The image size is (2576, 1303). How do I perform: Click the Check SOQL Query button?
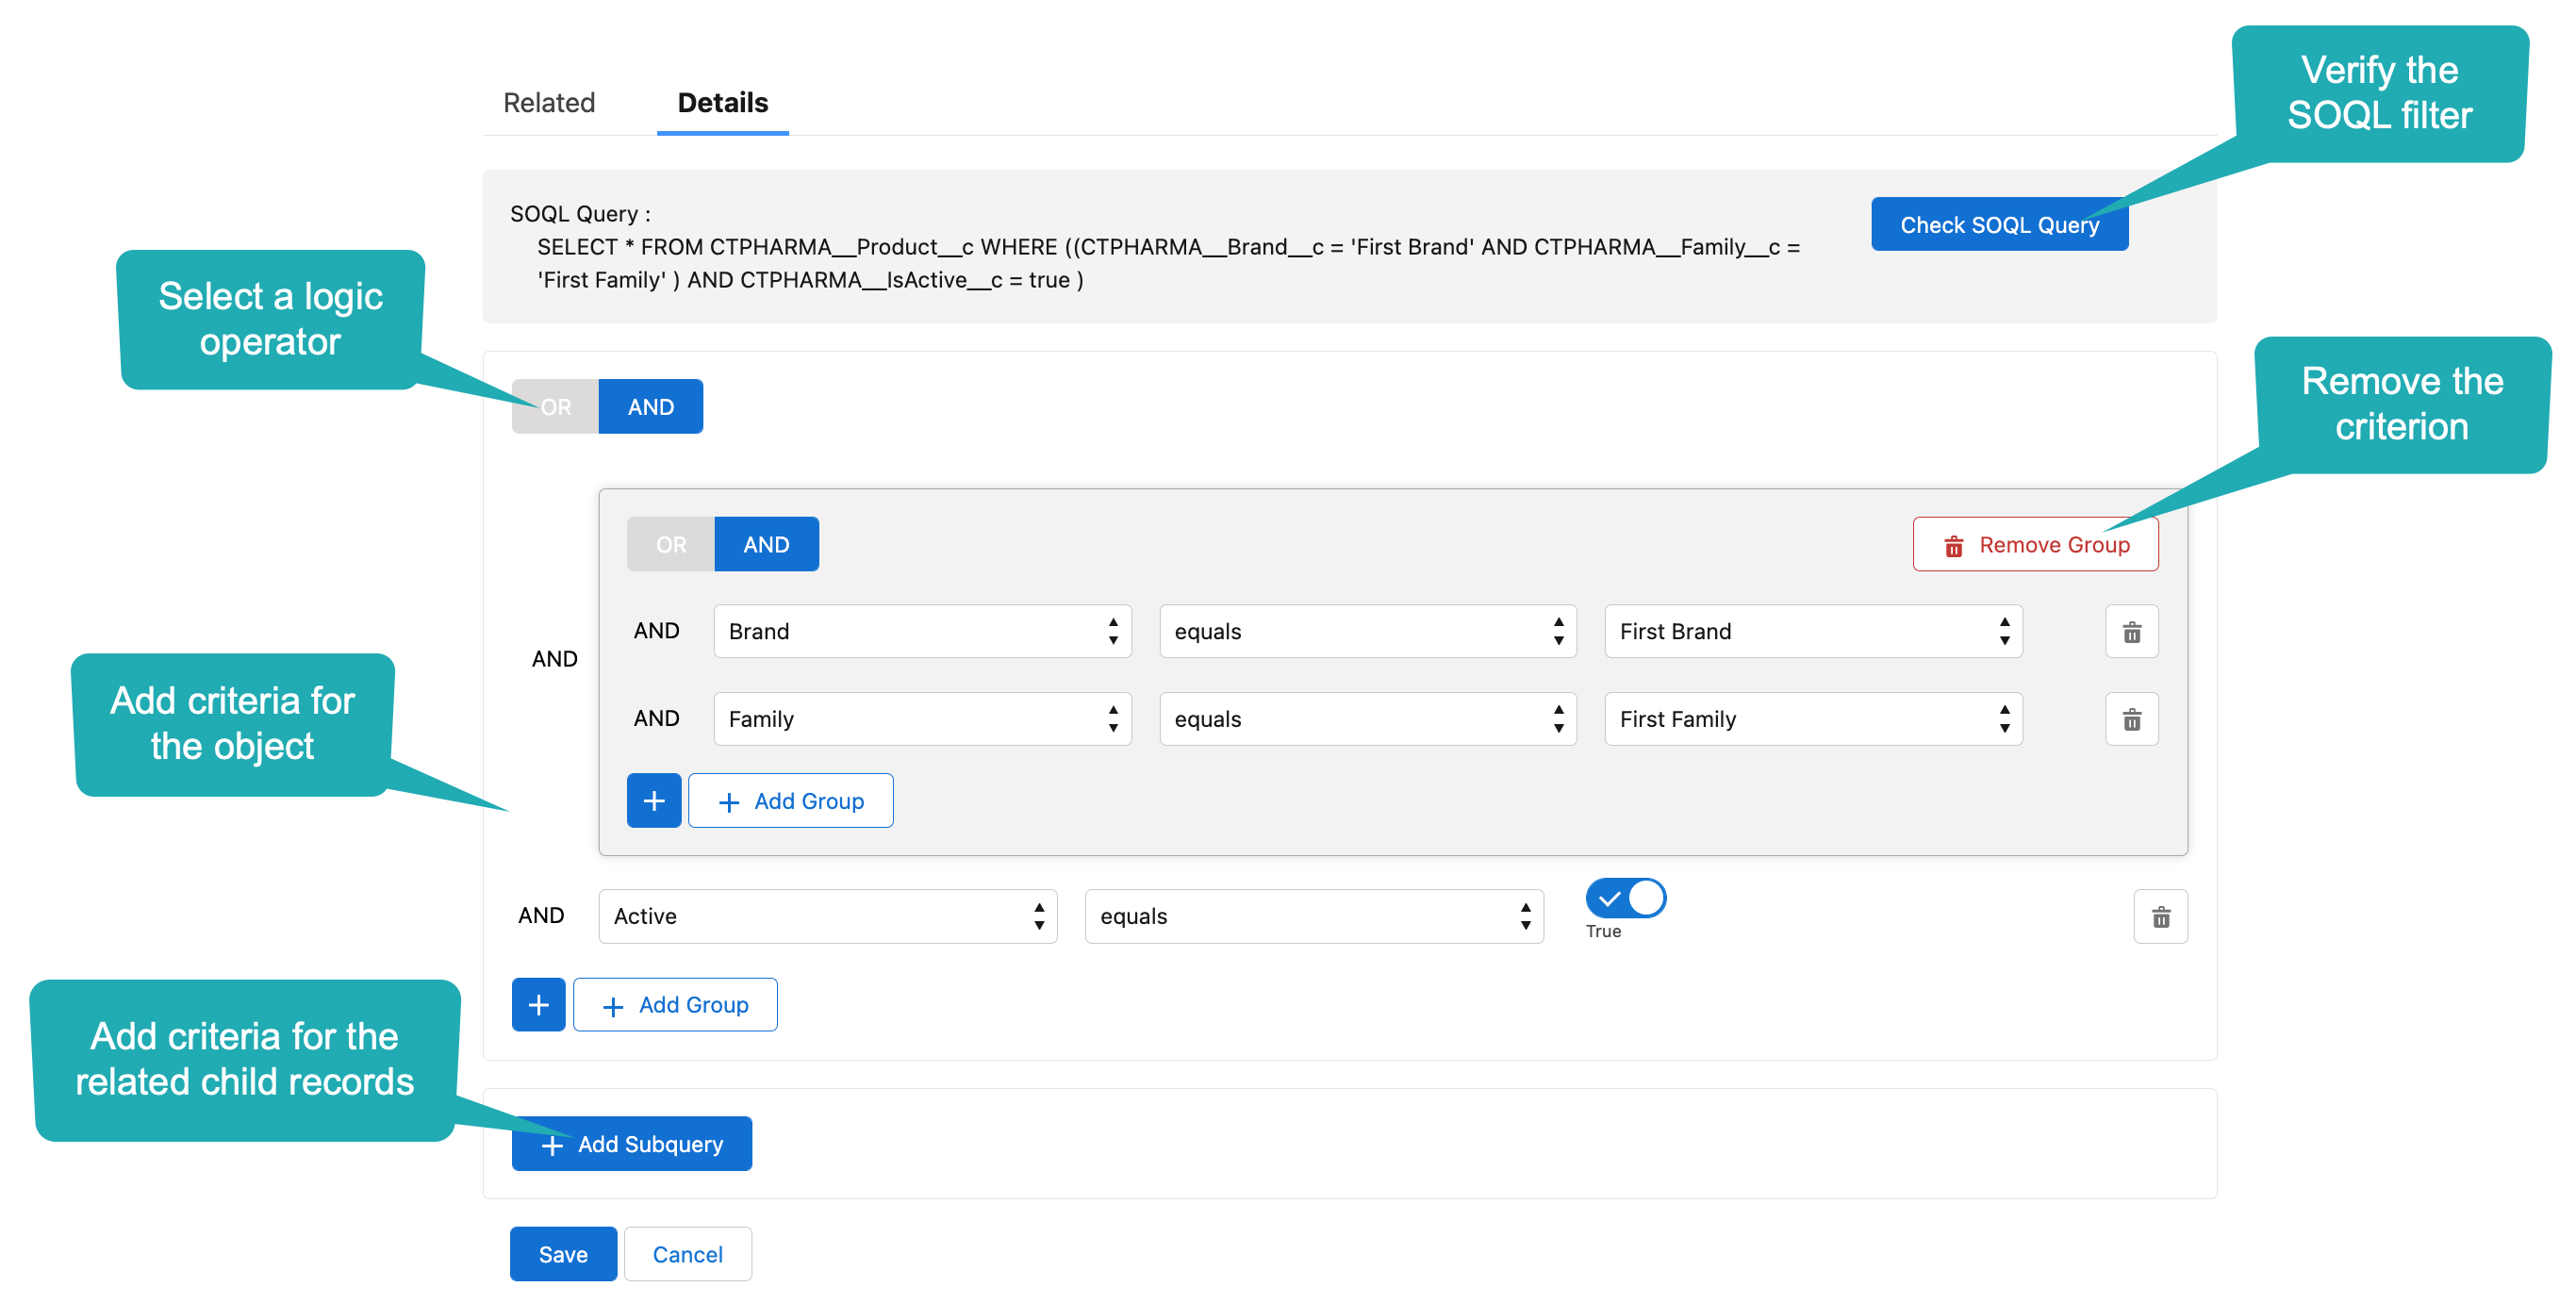tap(1999, 224)
